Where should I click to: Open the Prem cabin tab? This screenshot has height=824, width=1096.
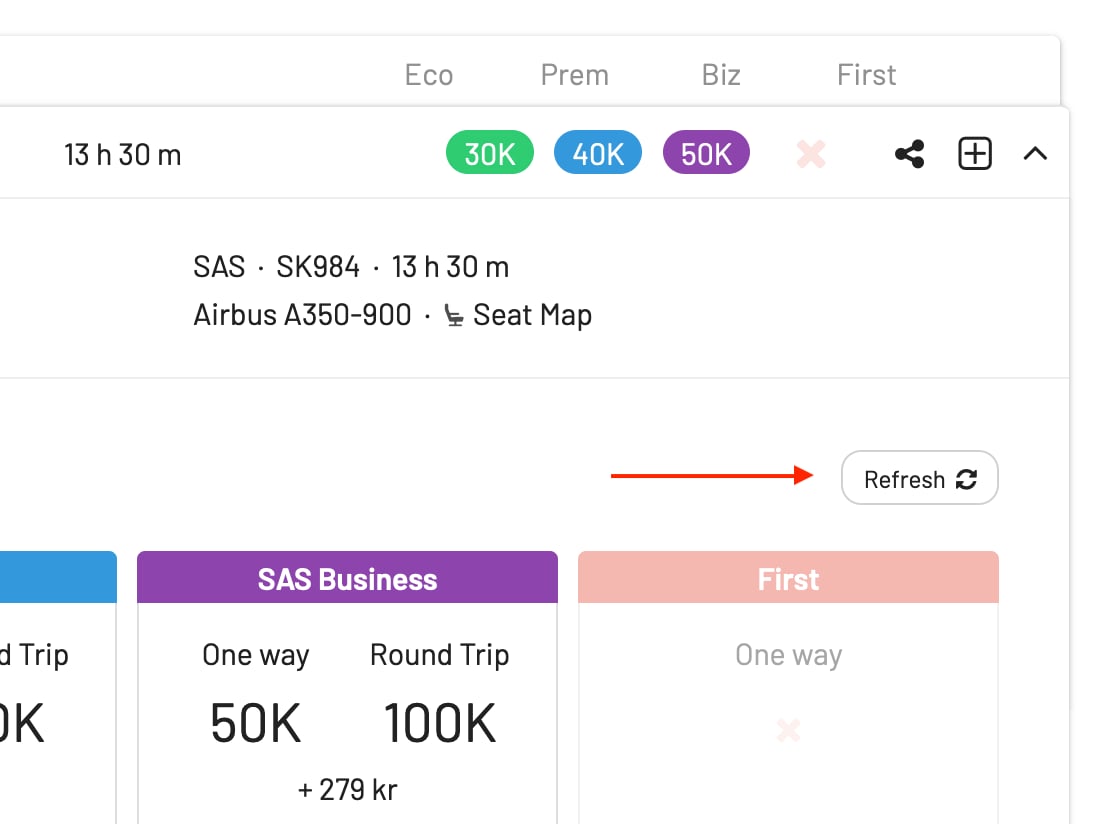pyautogui.click(x=575, y=74)
